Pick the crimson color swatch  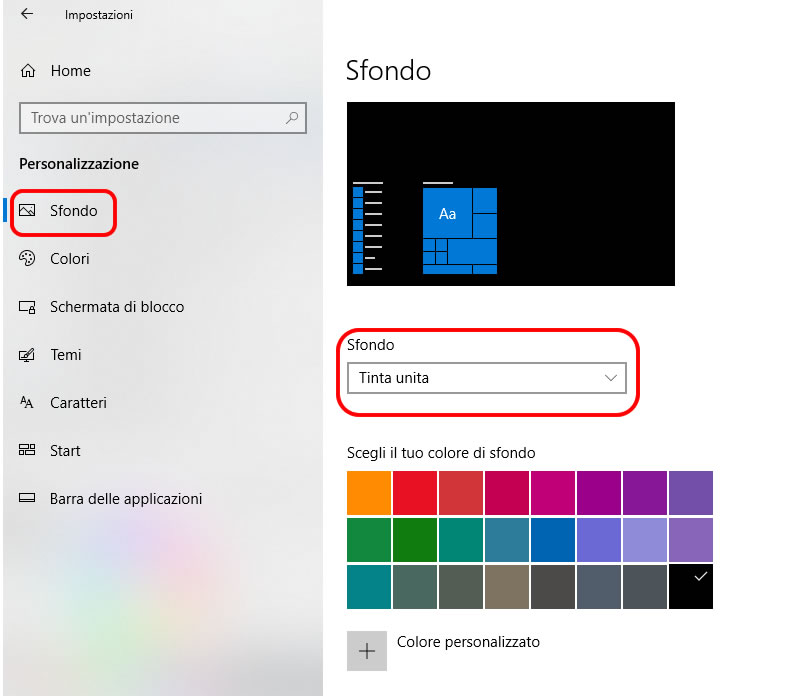click(507, 493)
